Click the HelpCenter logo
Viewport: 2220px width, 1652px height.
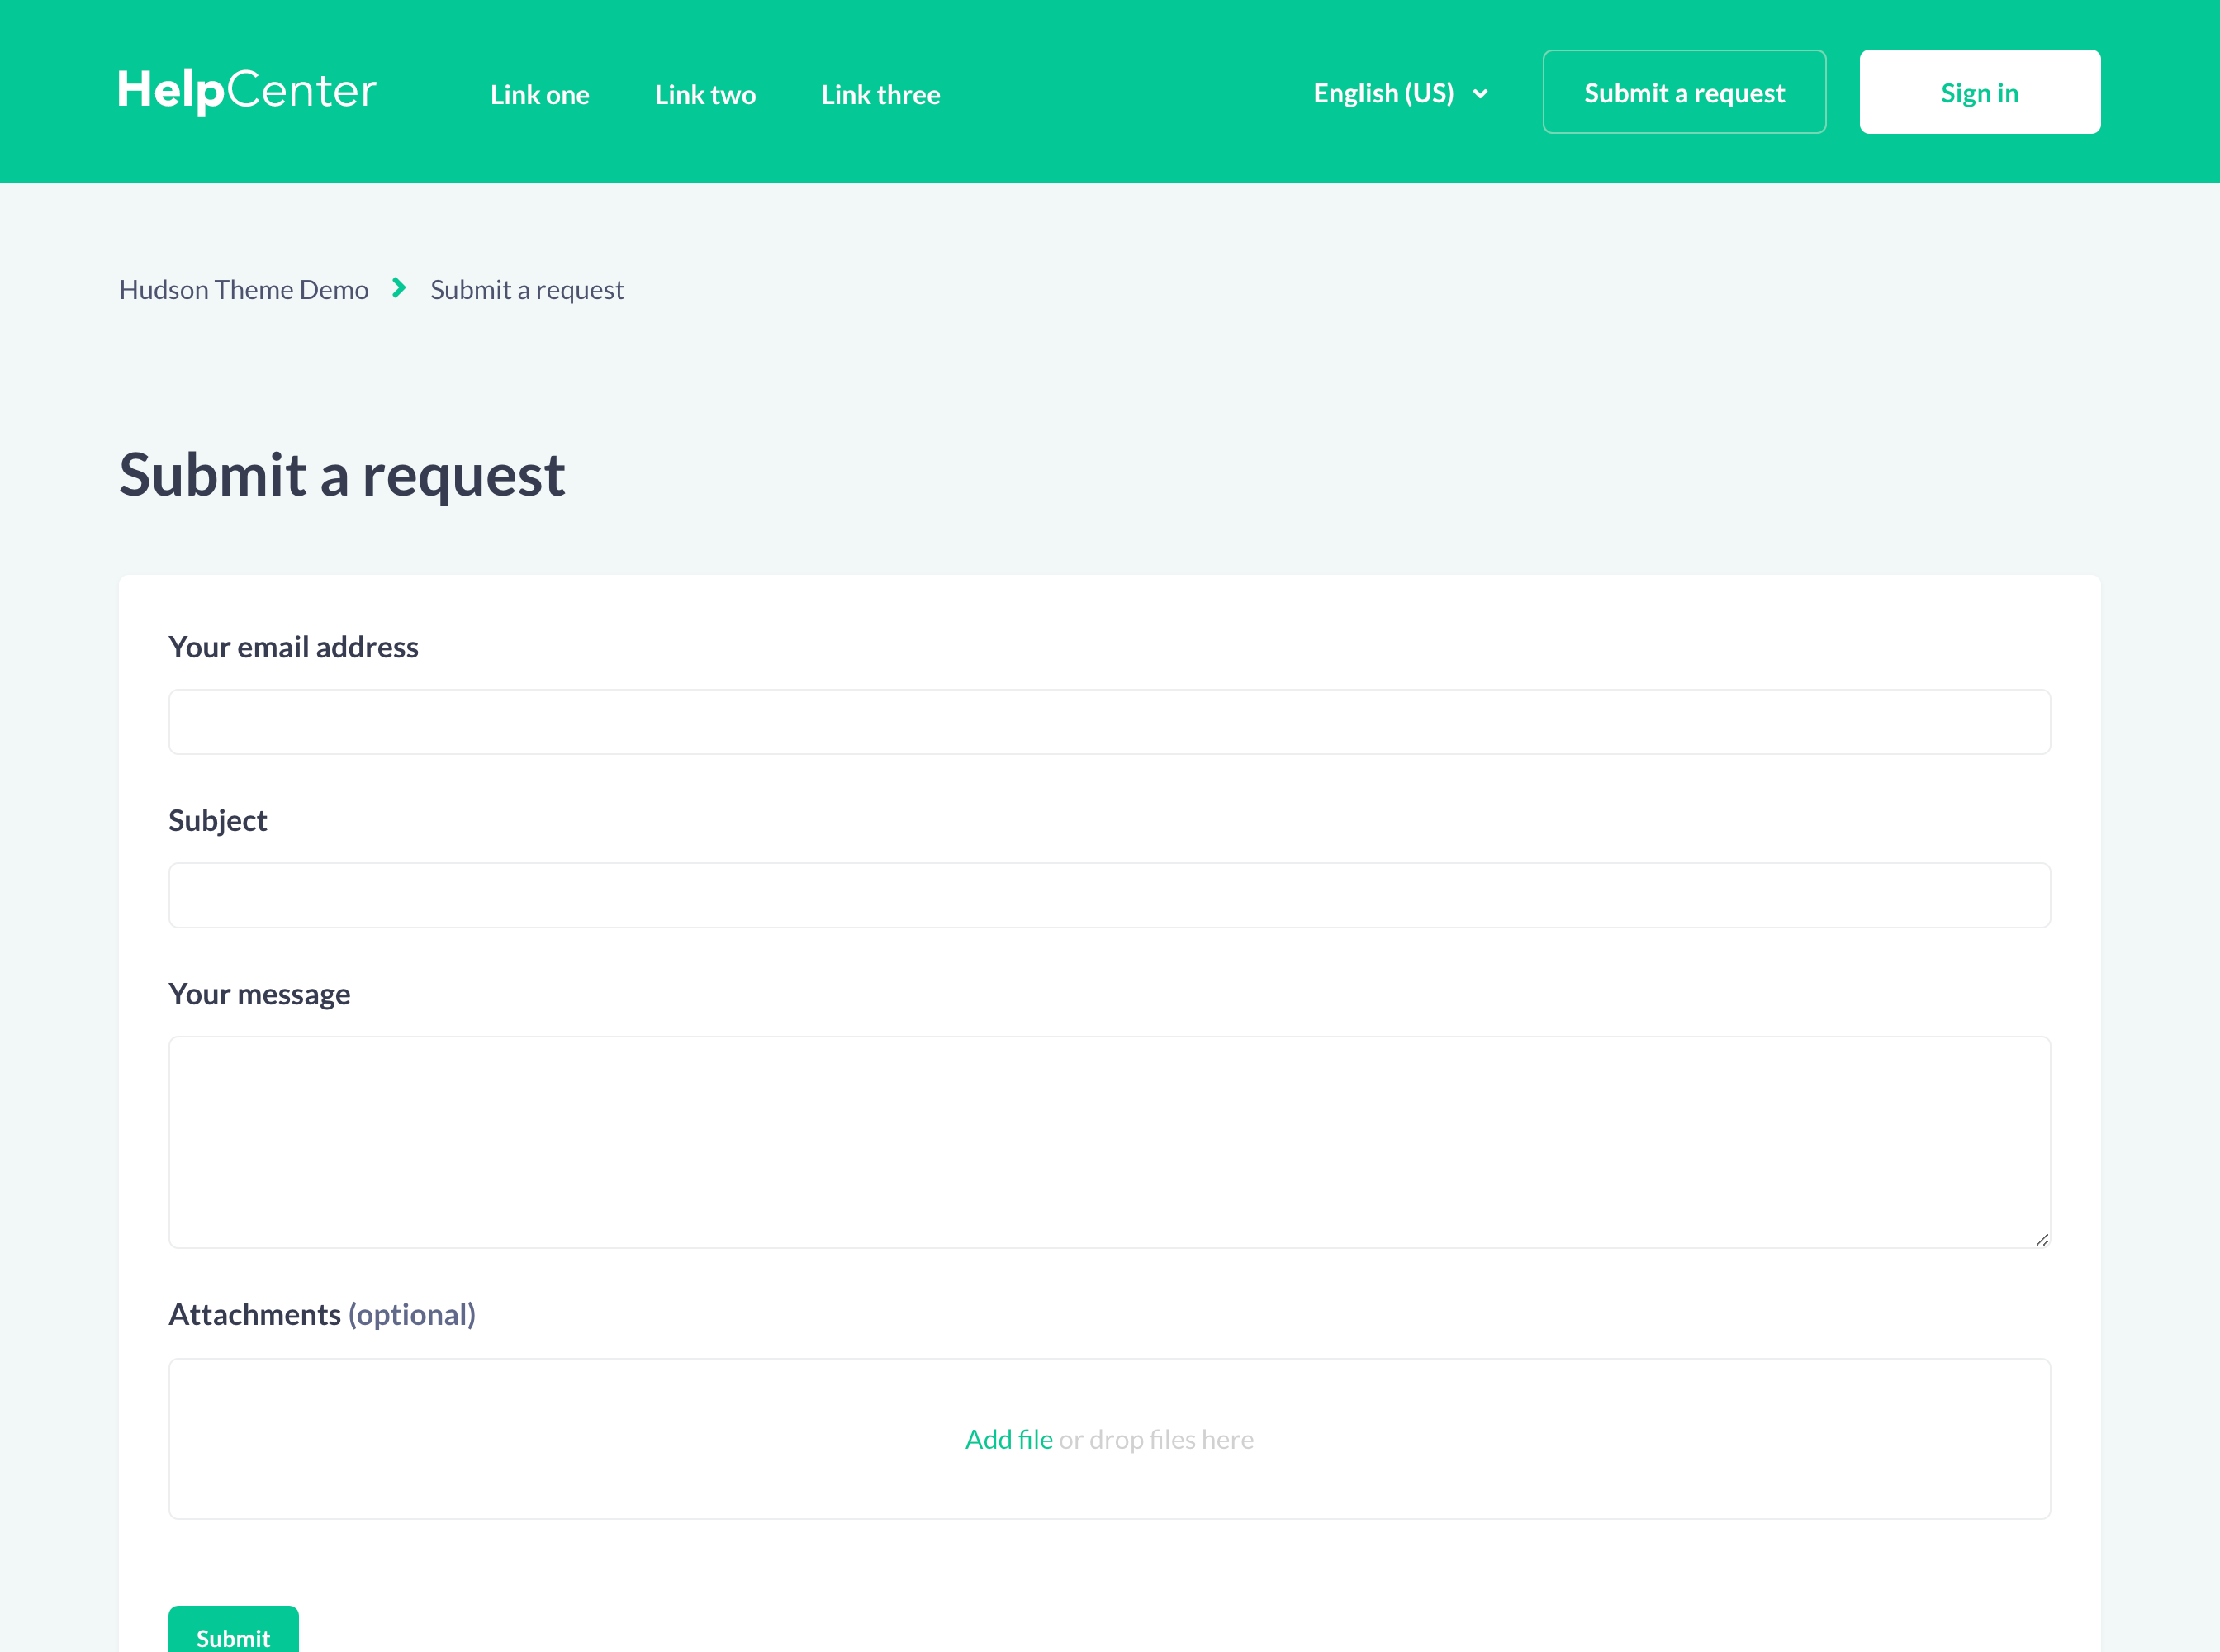pyautogui.click(x=247, y=91)
